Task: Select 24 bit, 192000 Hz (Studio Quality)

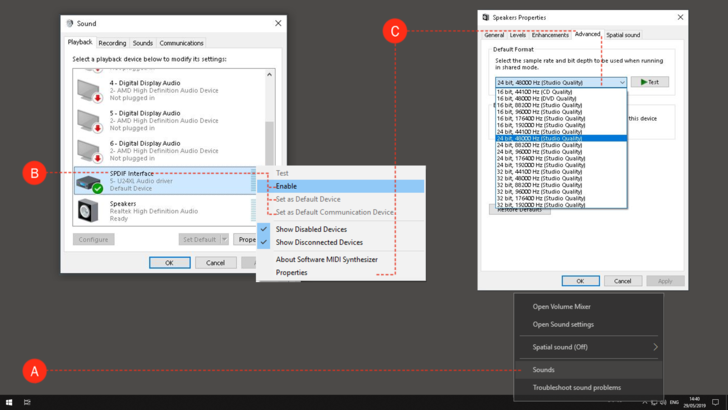Action: point(561,165)
